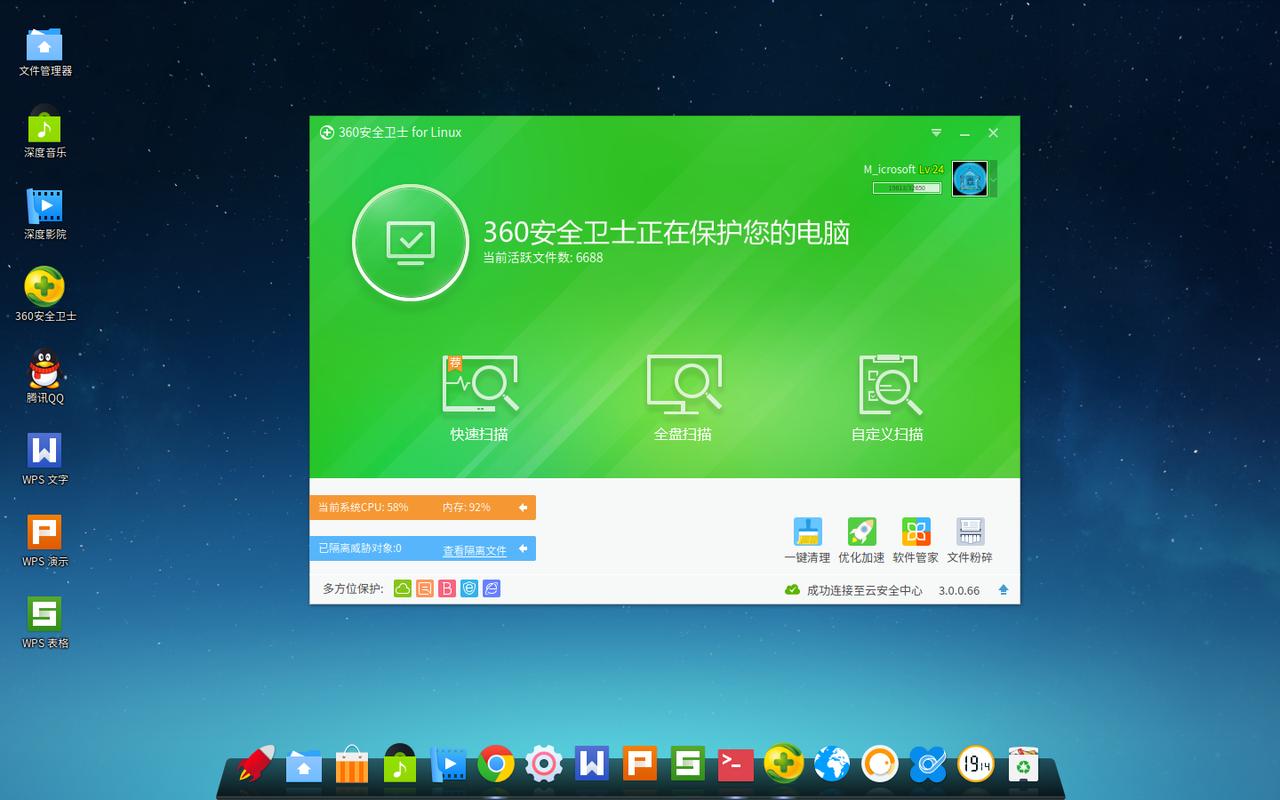Start a 全盘扫描 full disk scan
1280x800 pixels.
click(x=684, y=385)
